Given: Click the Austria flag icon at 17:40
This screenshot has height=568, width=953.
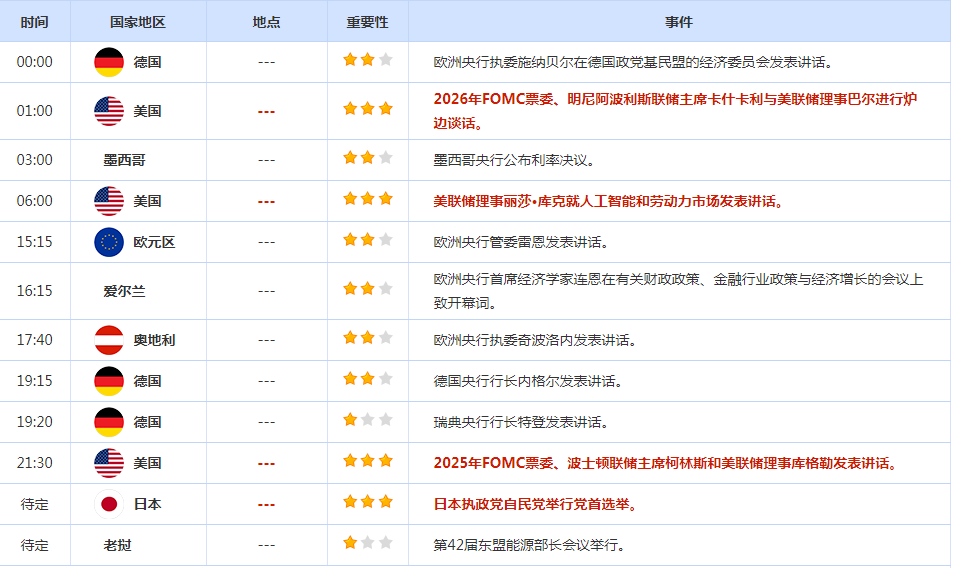Looking at the screenshot, I should click(x=108, y=340).
